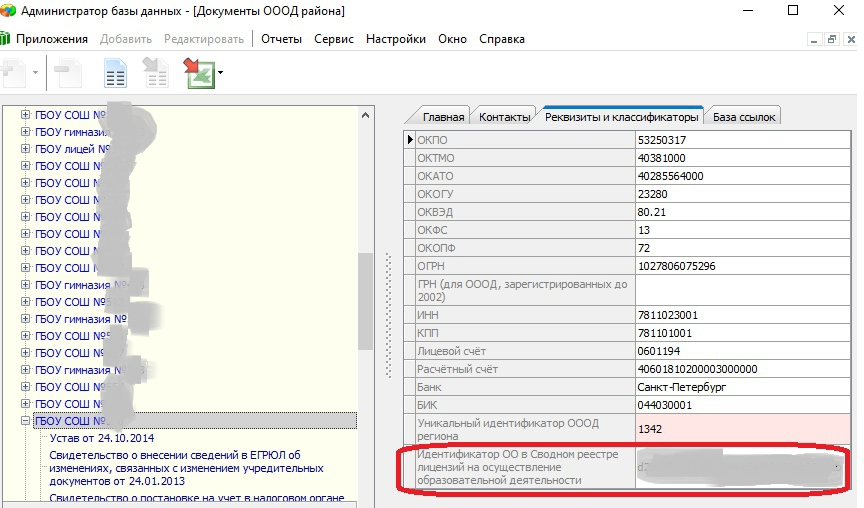Click the remove document minus icon

tap(69, 73)
